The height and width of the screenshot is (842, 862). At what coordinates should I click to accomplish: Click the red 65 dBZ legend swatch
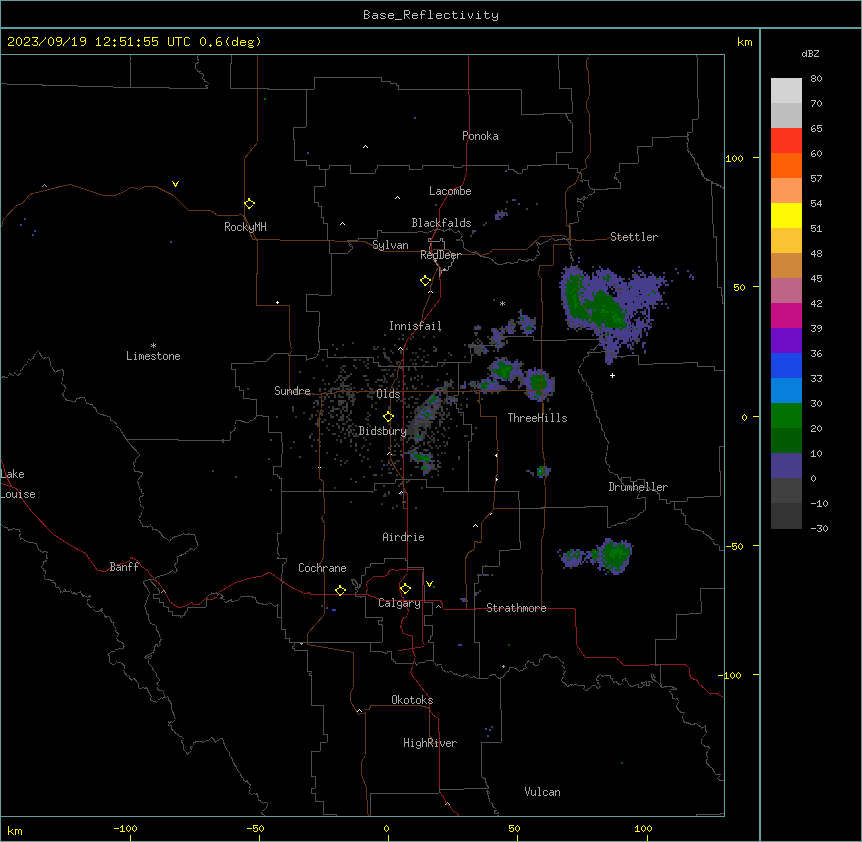coord(786,140)
